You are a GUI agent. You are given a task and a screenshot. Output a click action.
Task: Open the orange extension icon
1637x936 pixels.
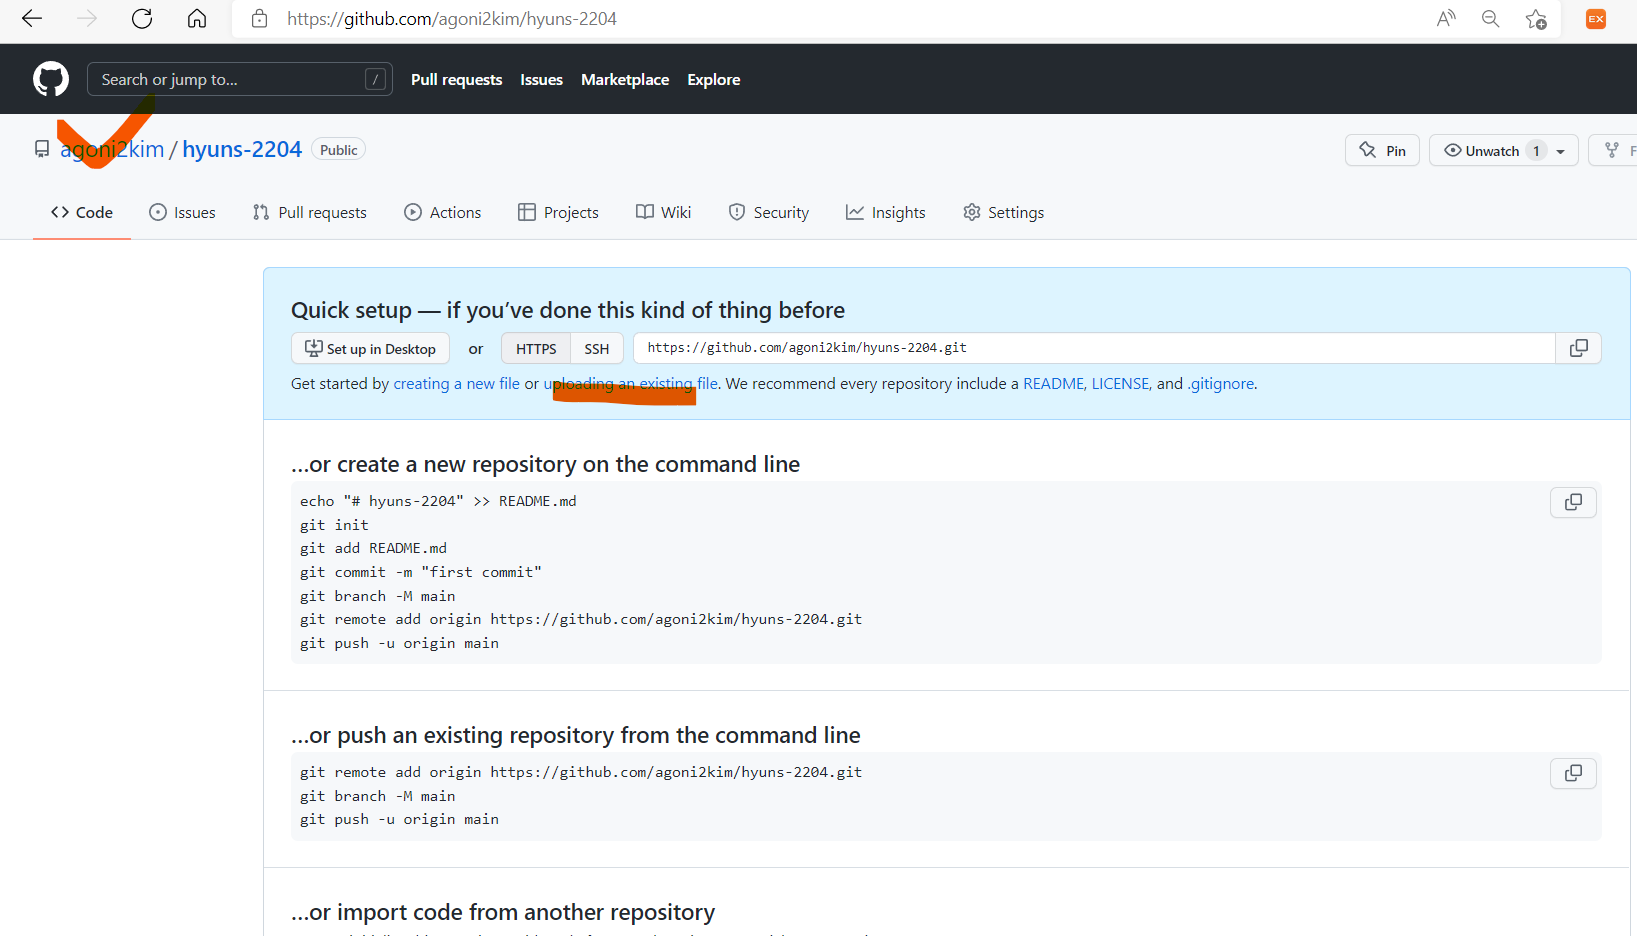click(x=1596, y=18)
